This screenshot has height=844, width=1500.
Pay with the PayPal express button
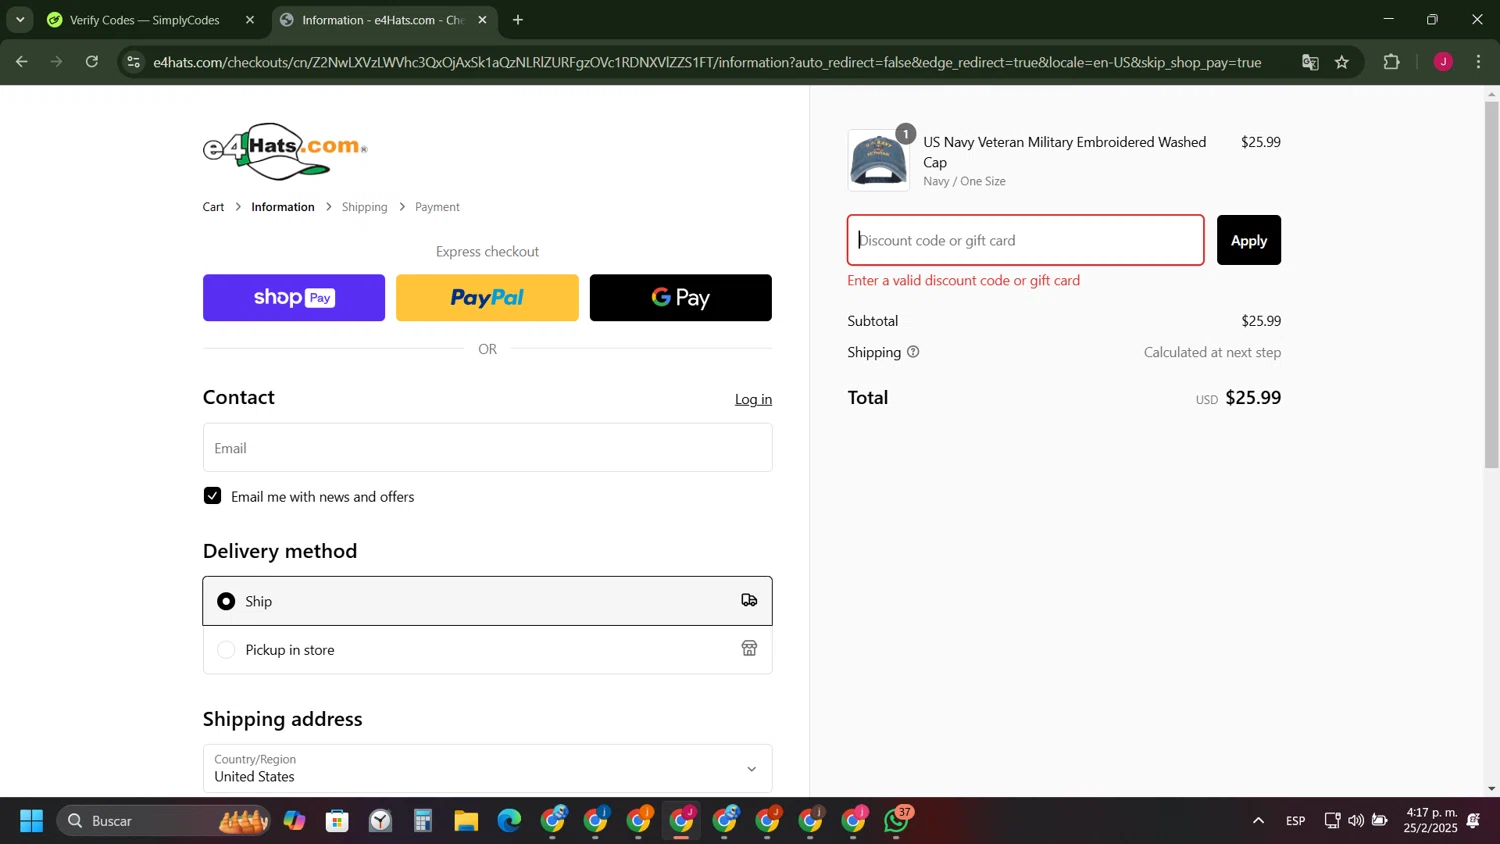point(487,298)
